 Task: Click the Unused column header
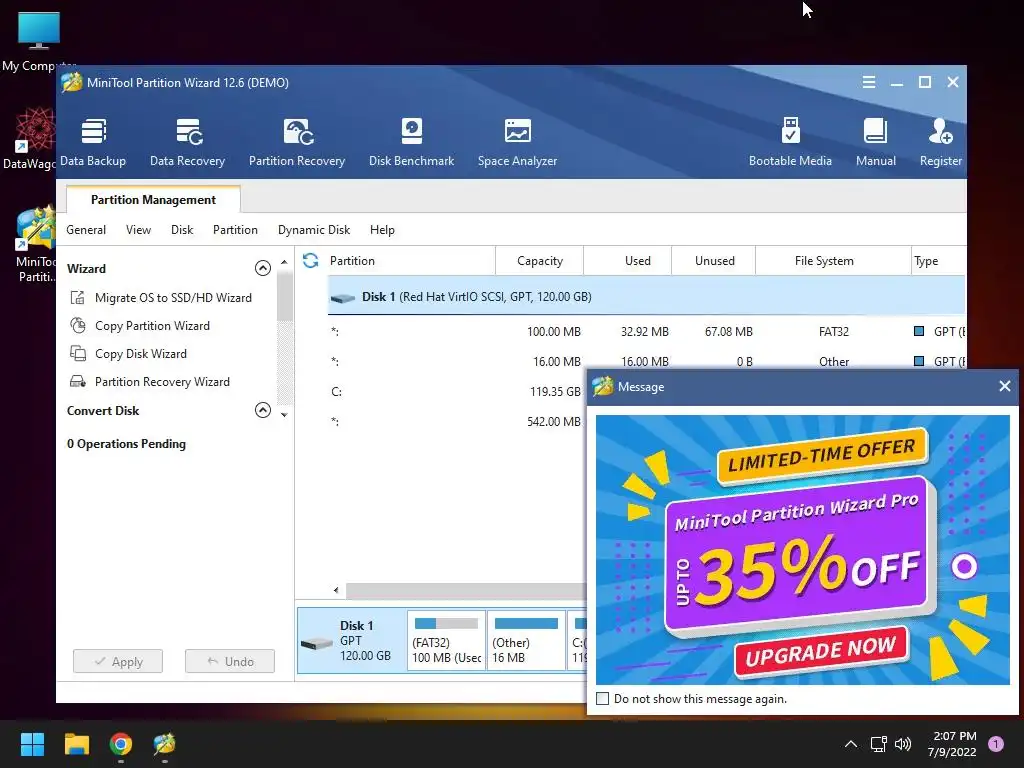[714, 261]
